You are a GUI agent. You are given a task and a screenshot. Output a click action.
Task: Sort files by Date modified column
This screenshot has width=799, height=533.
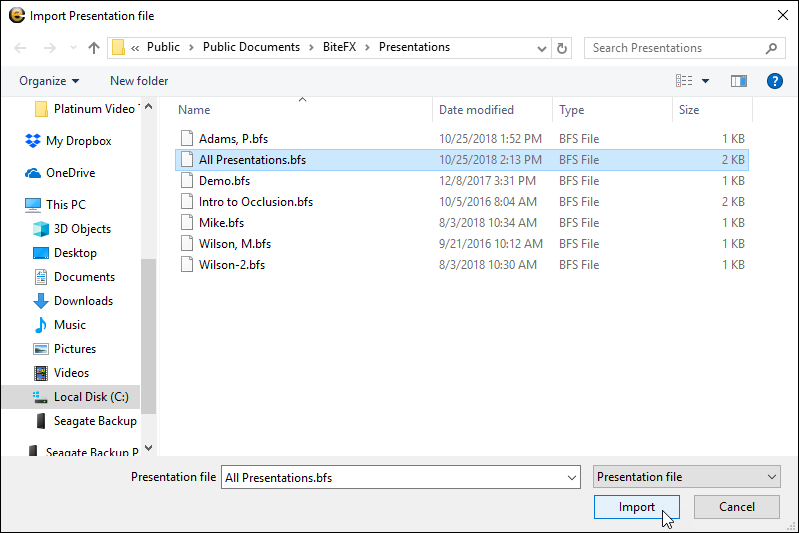tap(476, 110)
